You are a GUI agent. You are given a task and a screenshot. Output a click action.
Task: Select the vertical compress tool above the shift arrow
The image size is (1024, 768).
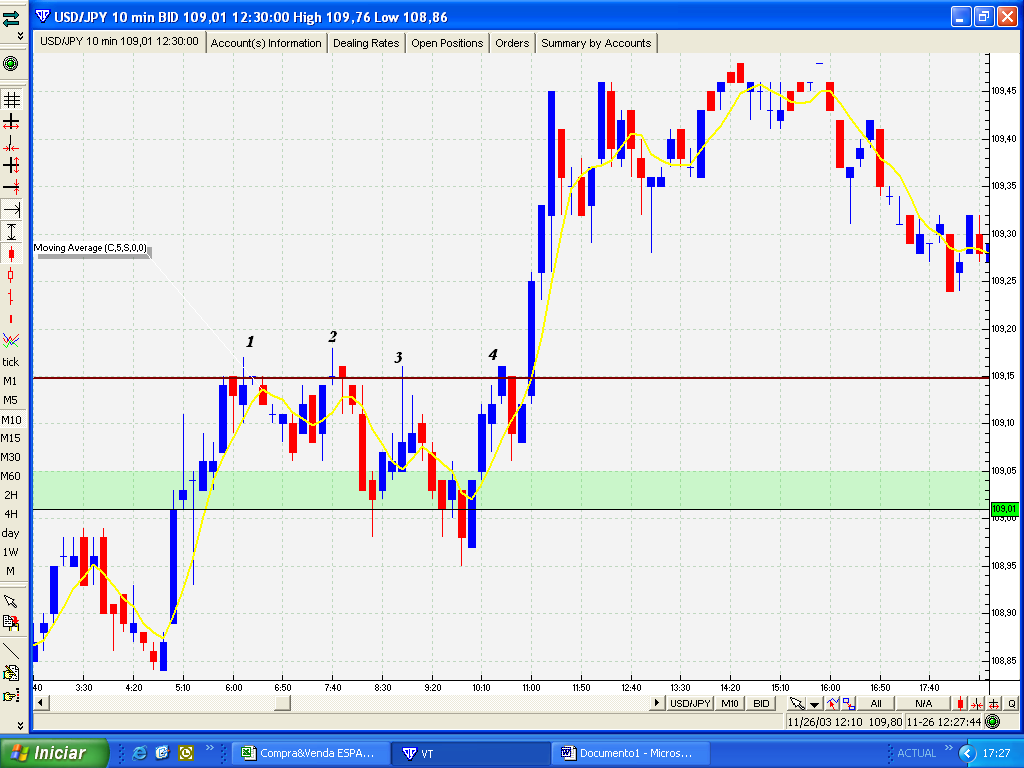[11, 187]
